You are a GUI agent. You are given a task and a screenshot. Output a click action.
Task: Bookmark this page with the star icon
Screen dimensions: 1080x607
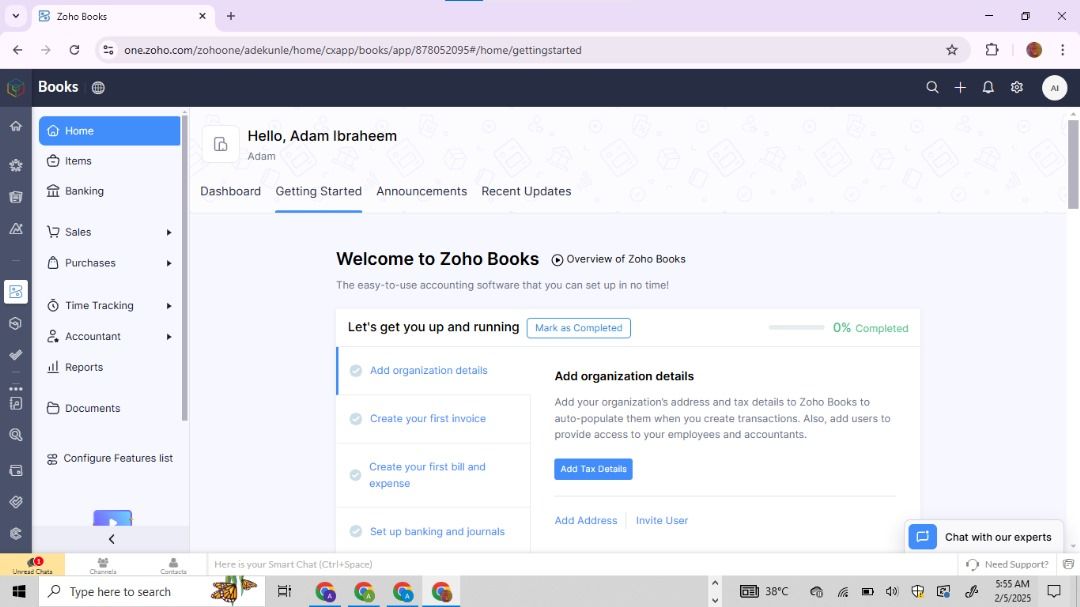952,50
